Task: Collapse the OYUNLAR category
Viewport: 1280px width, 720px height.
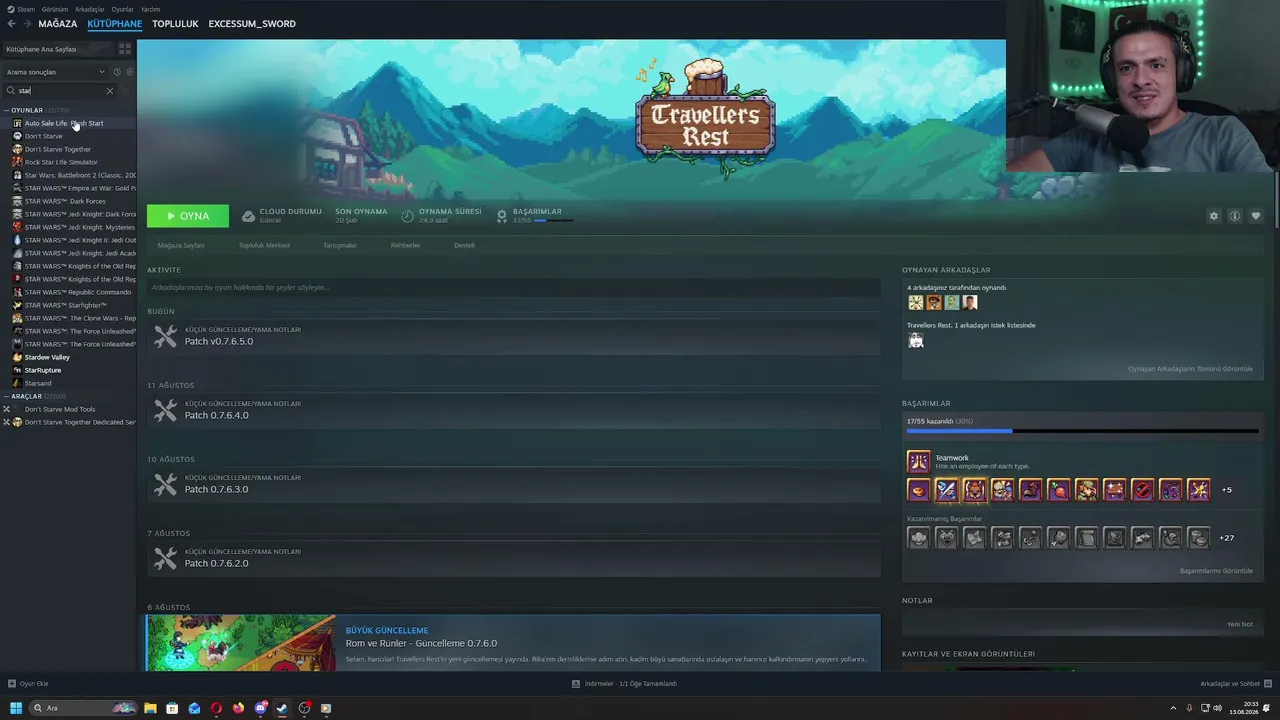Action: pos(6,110)
